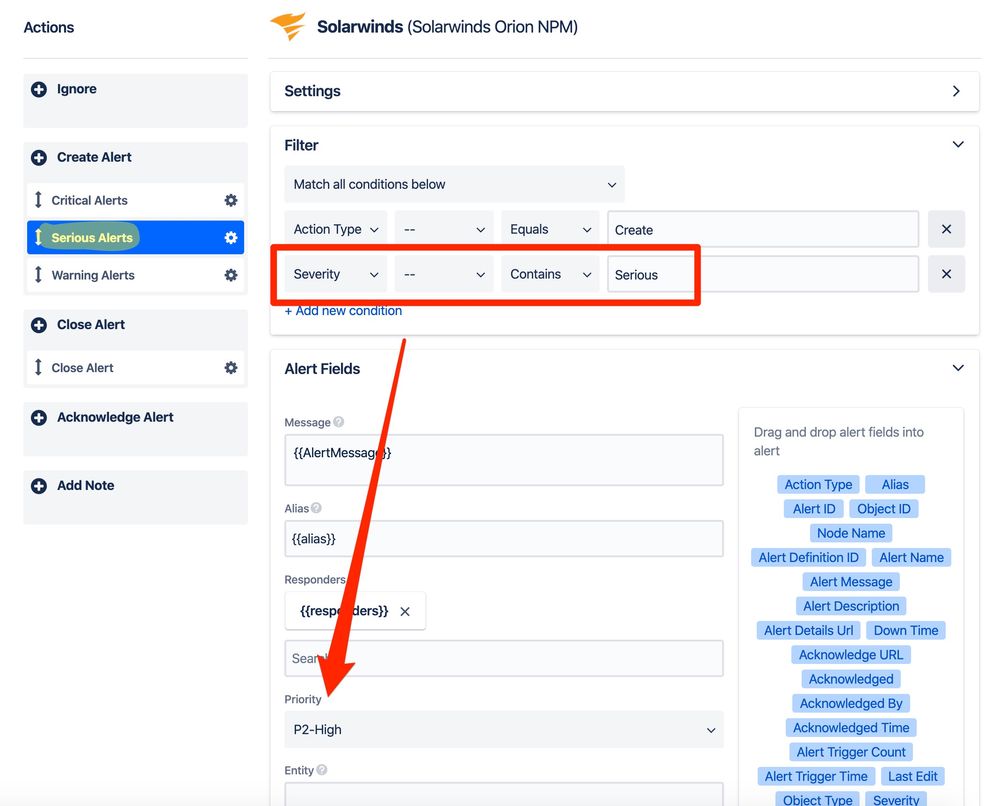Click the Solarwinds logo icon
Viewport: 999px width, 806px height.
click(289, 26)
